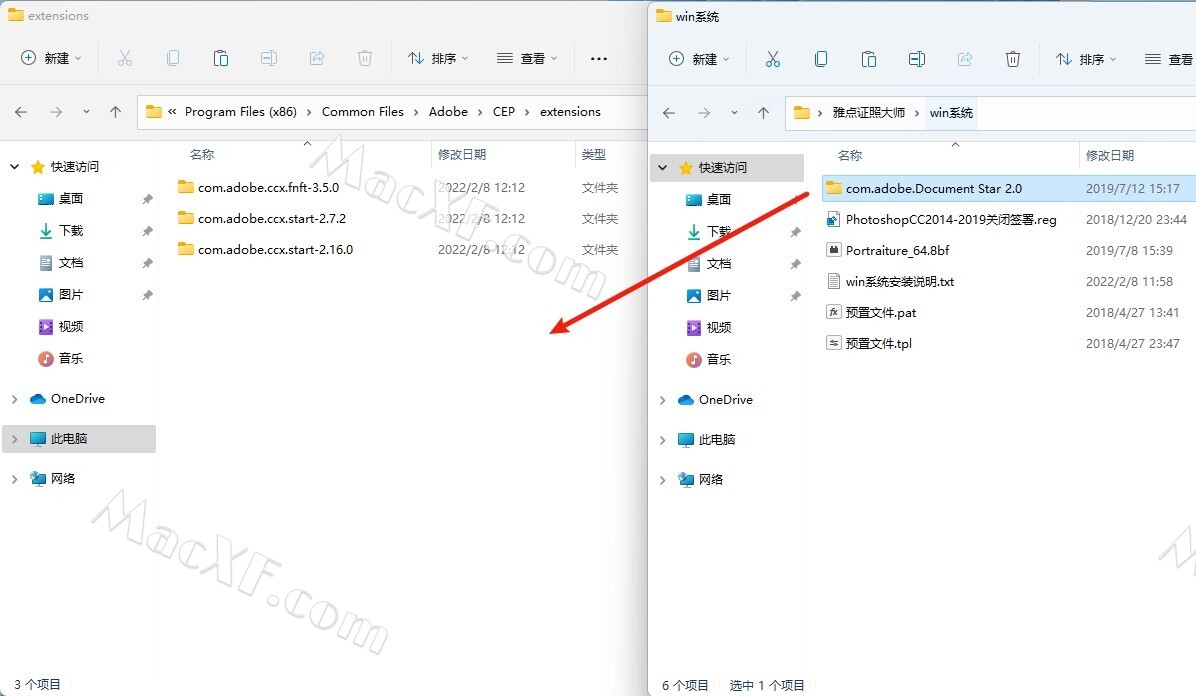1196x696 pixels.
Task: Open recent locations dropdown in extensions window
Action: tap(86, 111)
